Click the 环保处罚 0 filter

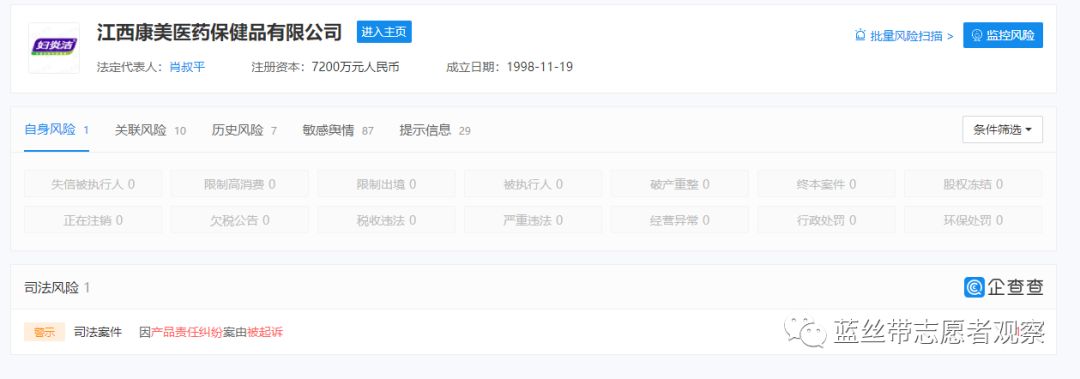[973, 220]
